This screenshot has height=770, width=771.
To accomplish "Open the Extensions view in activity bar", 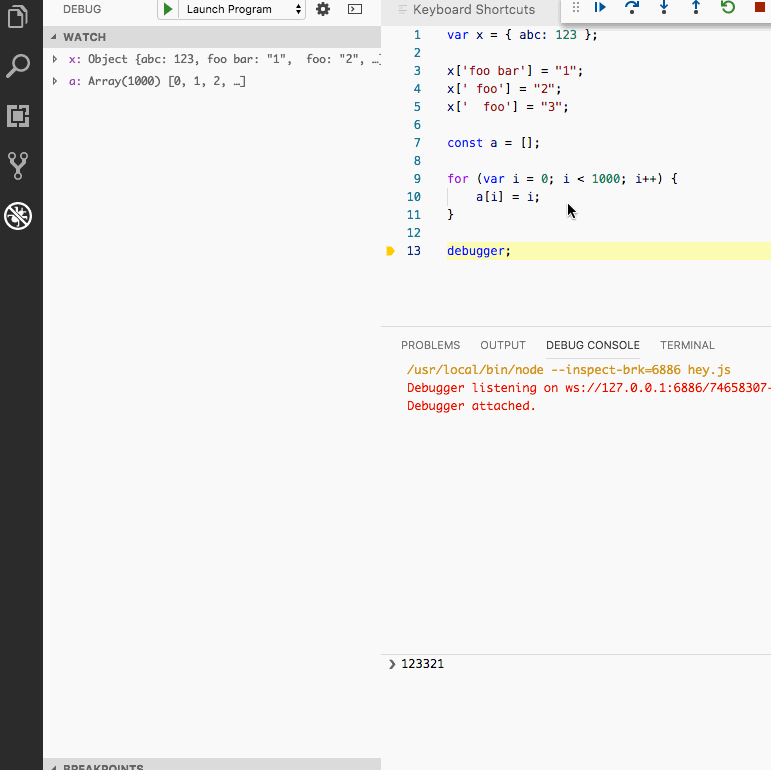I will pos(18,116).
